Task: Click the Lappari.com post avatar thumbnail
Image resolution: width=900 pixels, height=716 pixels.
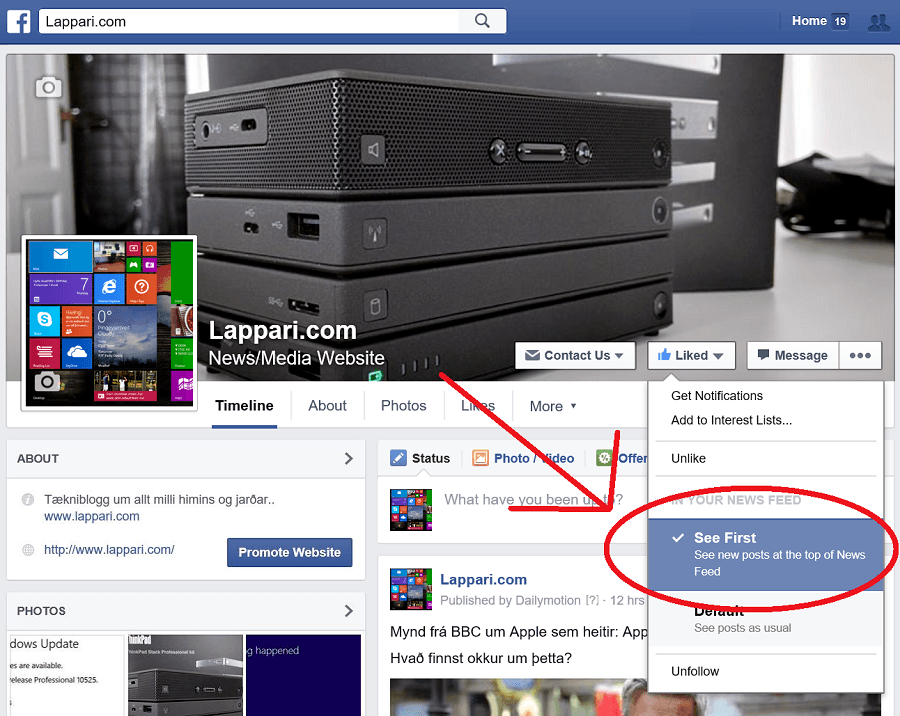Action: point(410,589)
